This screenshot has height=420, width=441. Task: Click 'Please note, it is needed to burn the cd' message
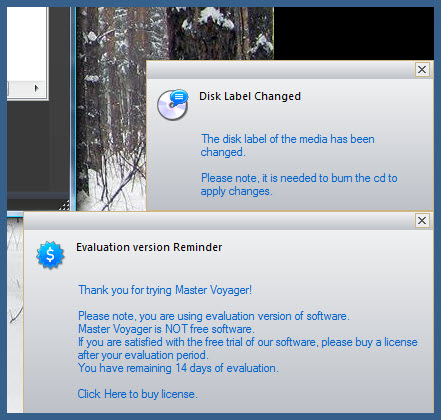pyautogui.click(x=299, y=184)
